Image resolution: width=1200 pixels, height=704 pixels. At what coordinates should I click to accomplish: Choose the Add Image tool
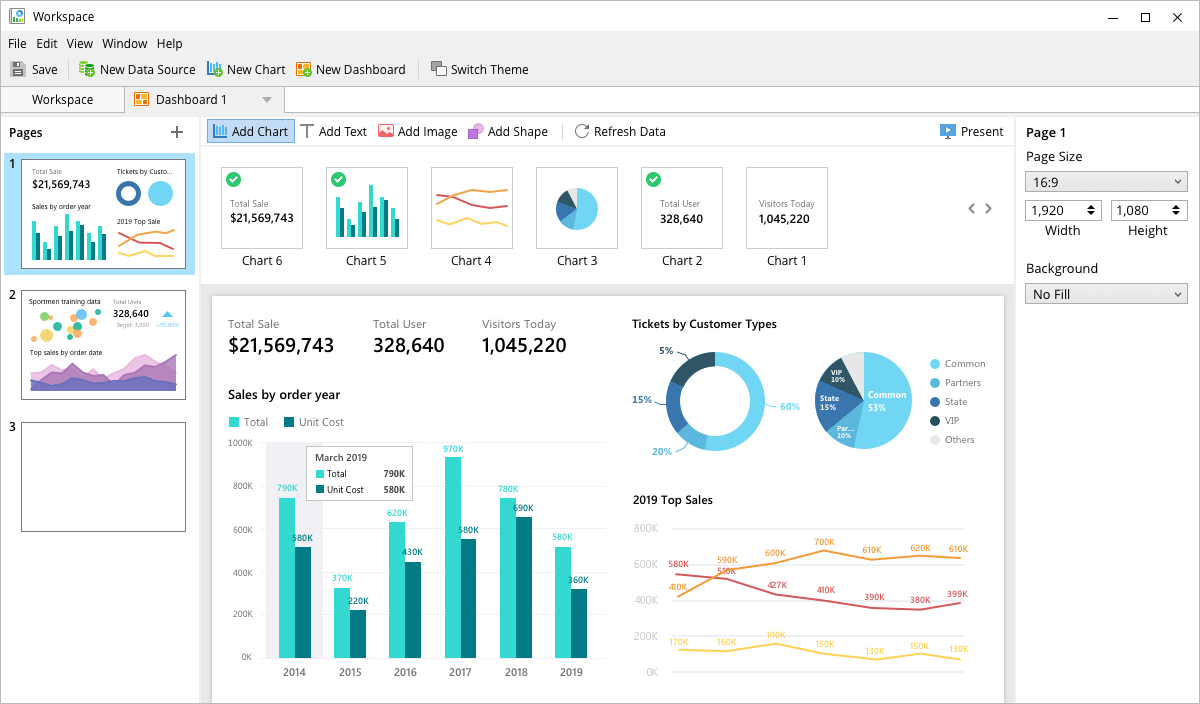[x=417, y=131]
